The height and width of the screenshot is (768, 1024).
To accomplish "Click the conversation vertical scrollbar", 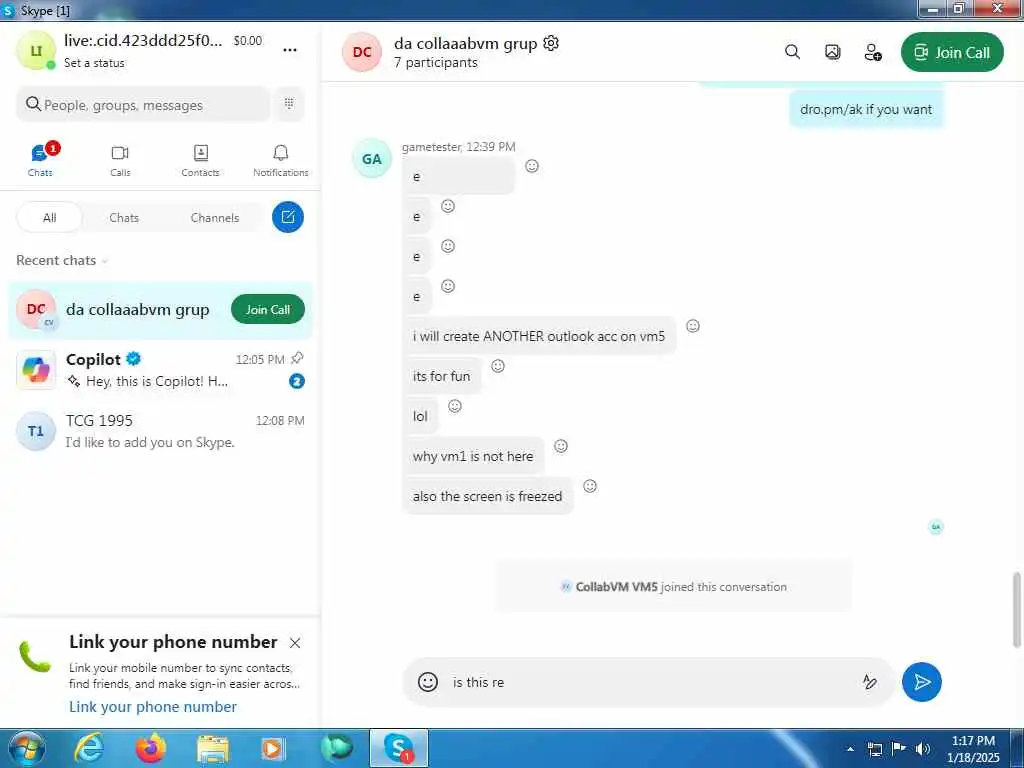I will [x=1016, y=610].
